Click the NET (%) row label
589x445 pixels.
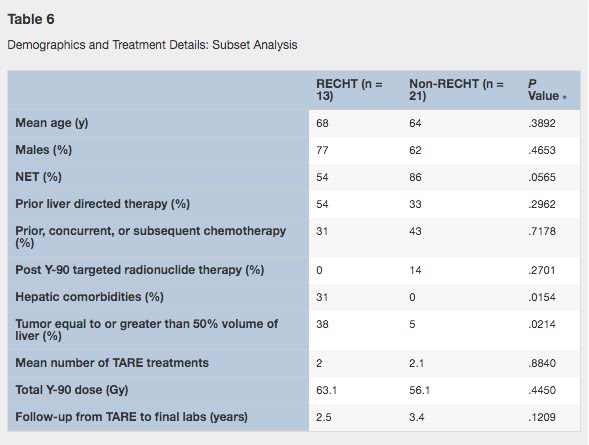coord(38,177)
